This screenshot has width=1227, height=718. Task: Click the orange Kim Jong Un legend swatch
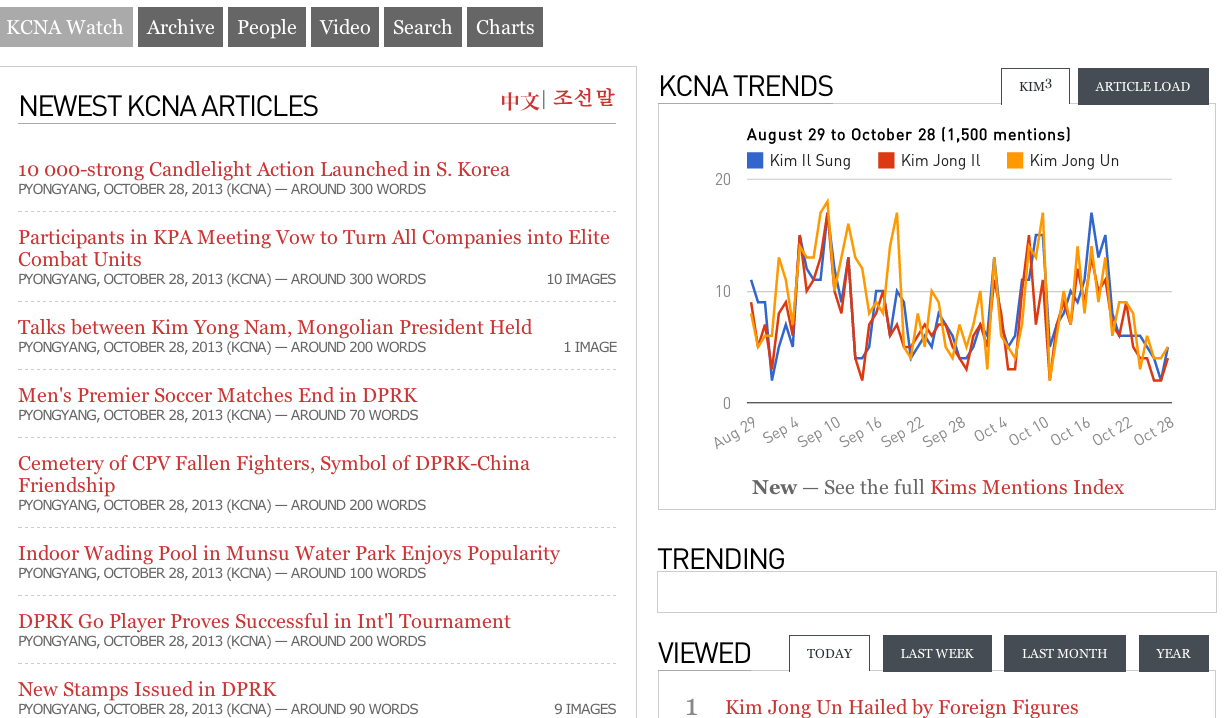[1015, 160]
